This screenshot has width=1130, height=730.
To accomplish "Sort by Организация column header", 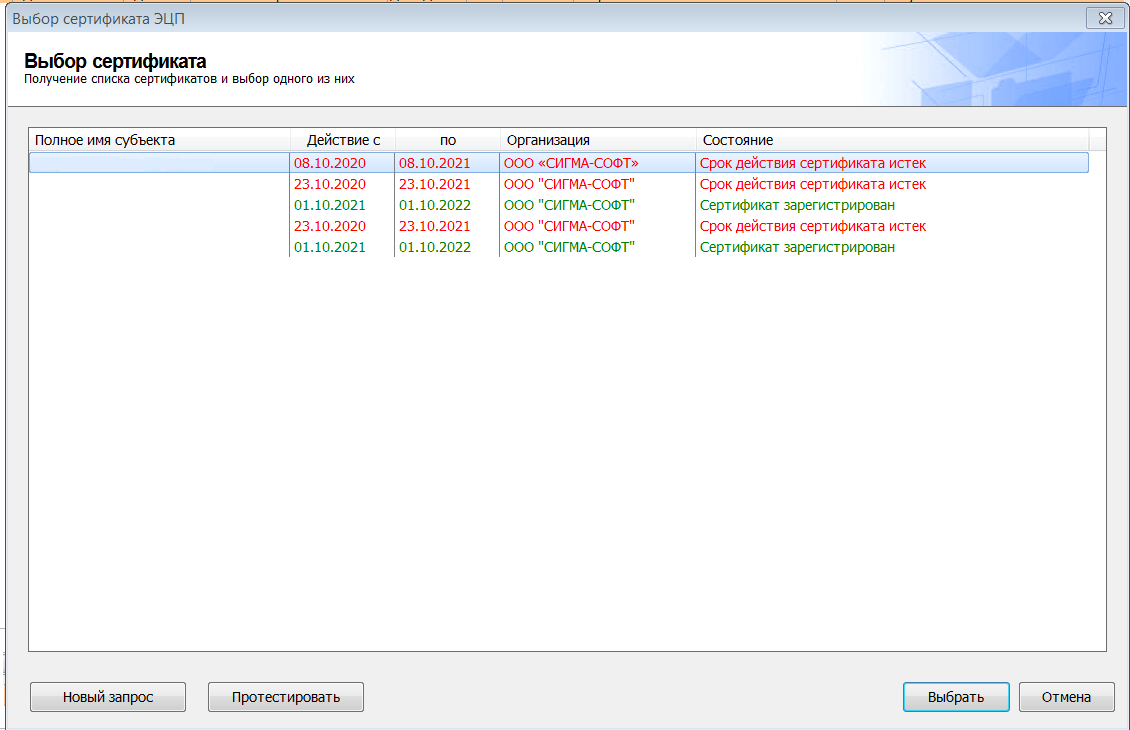I will coord(598,140).
